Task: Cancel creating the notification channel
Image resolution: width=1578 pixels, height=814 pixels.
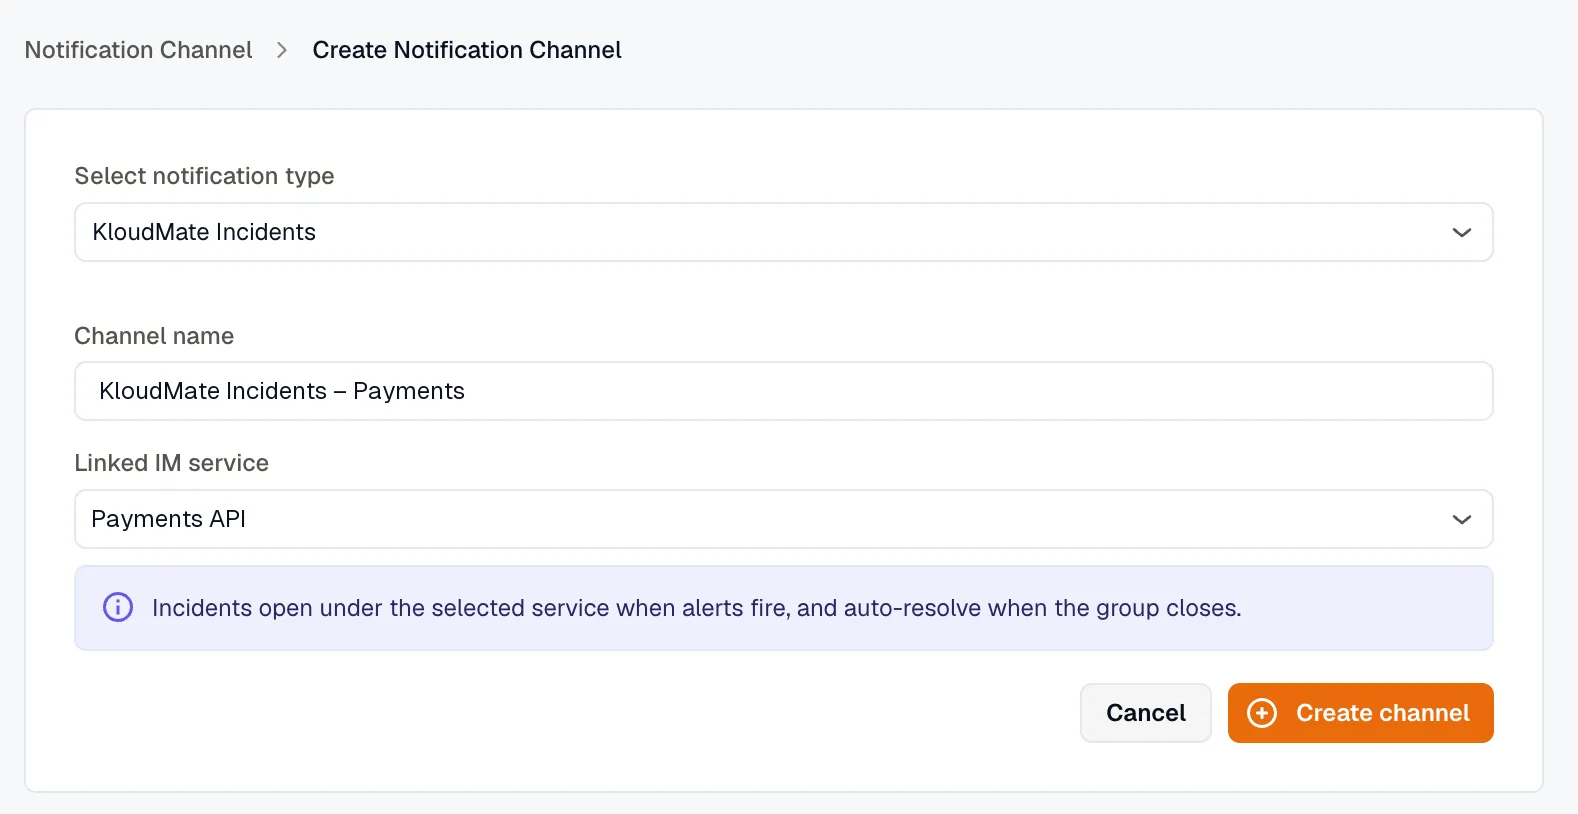Action: pyautogui.click(x=1146, y=713)
